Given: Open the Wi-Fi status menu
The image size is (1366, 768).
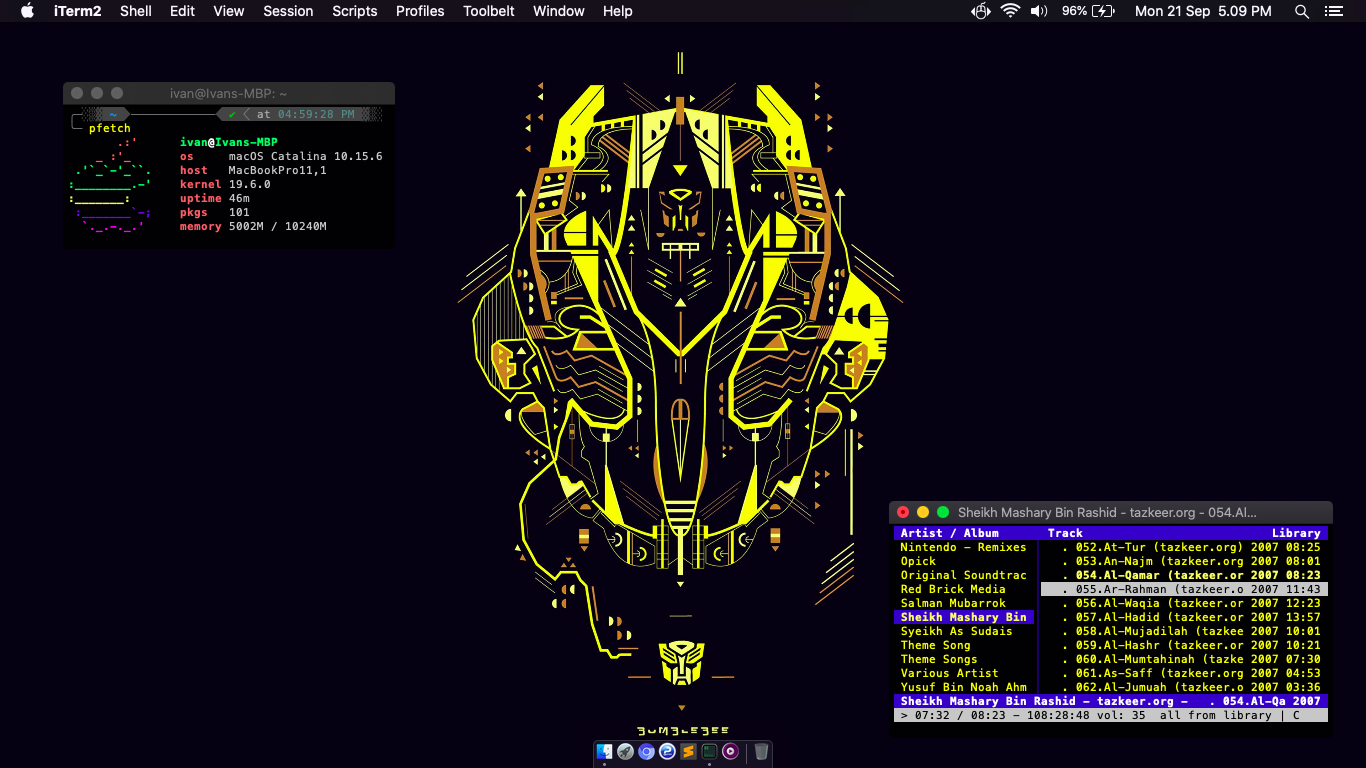Looking at the screenshot, I should tap(1010, 11).
